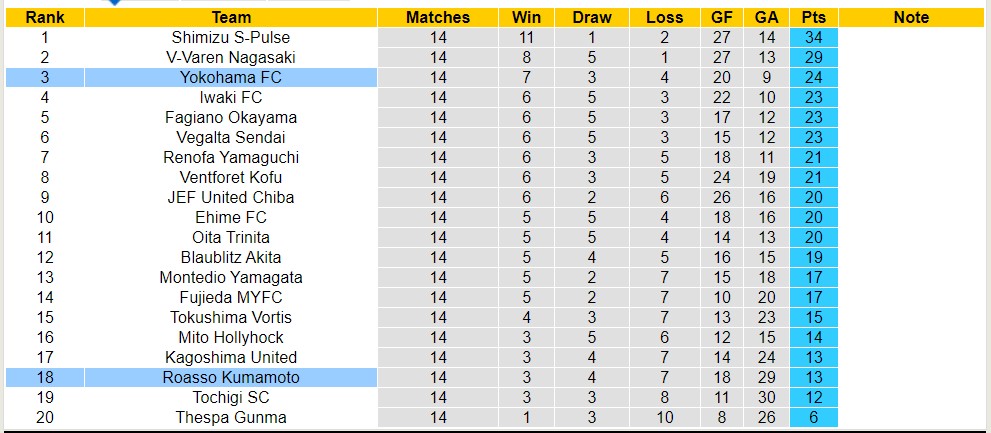Select Shimizu S-Pulse's 34 points cell
Image resolution: width=991 pixels, height=433 pixels.
(813, 37)
